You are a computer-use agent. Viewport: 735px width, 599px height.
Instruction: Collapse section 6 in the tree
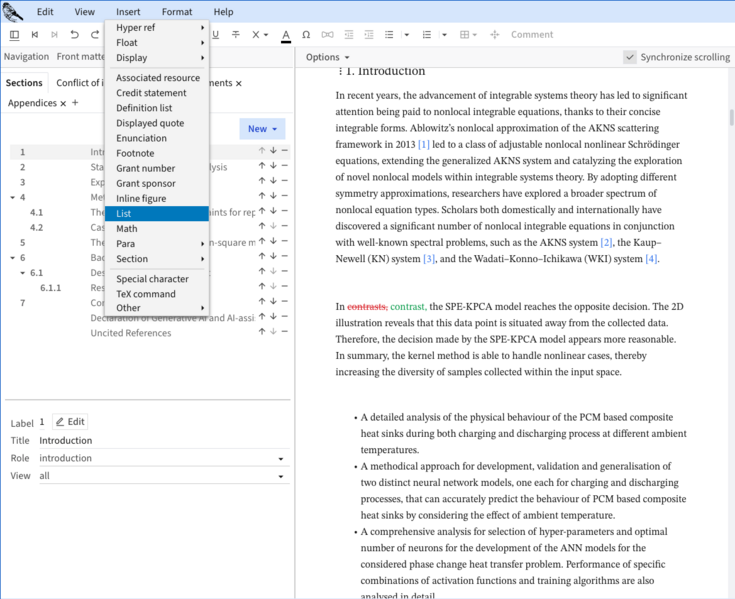click(13, 258)
